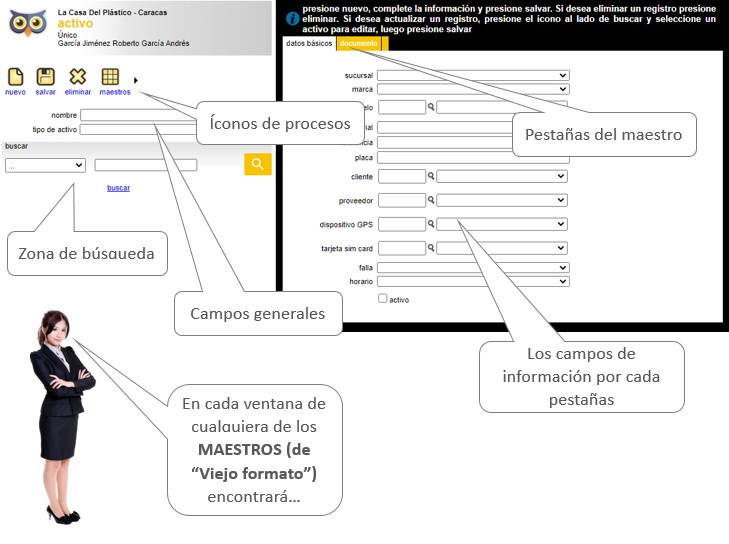Image resolution: width=729 pixels, height=544 pixels.
Task: Click the nuevo (new document) icon
Action: 15,77
